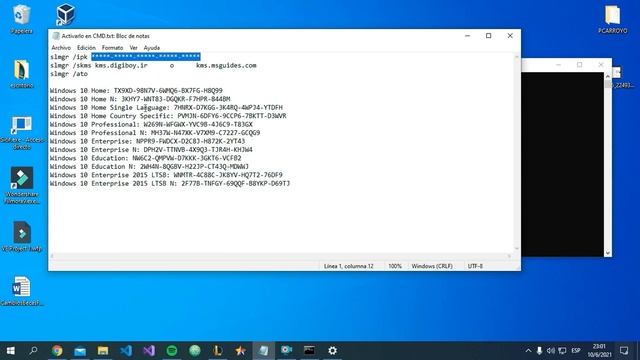Screen dimensions: 640x360
Task: Click the Windows 10 Education N line
Action: point(149,167)
